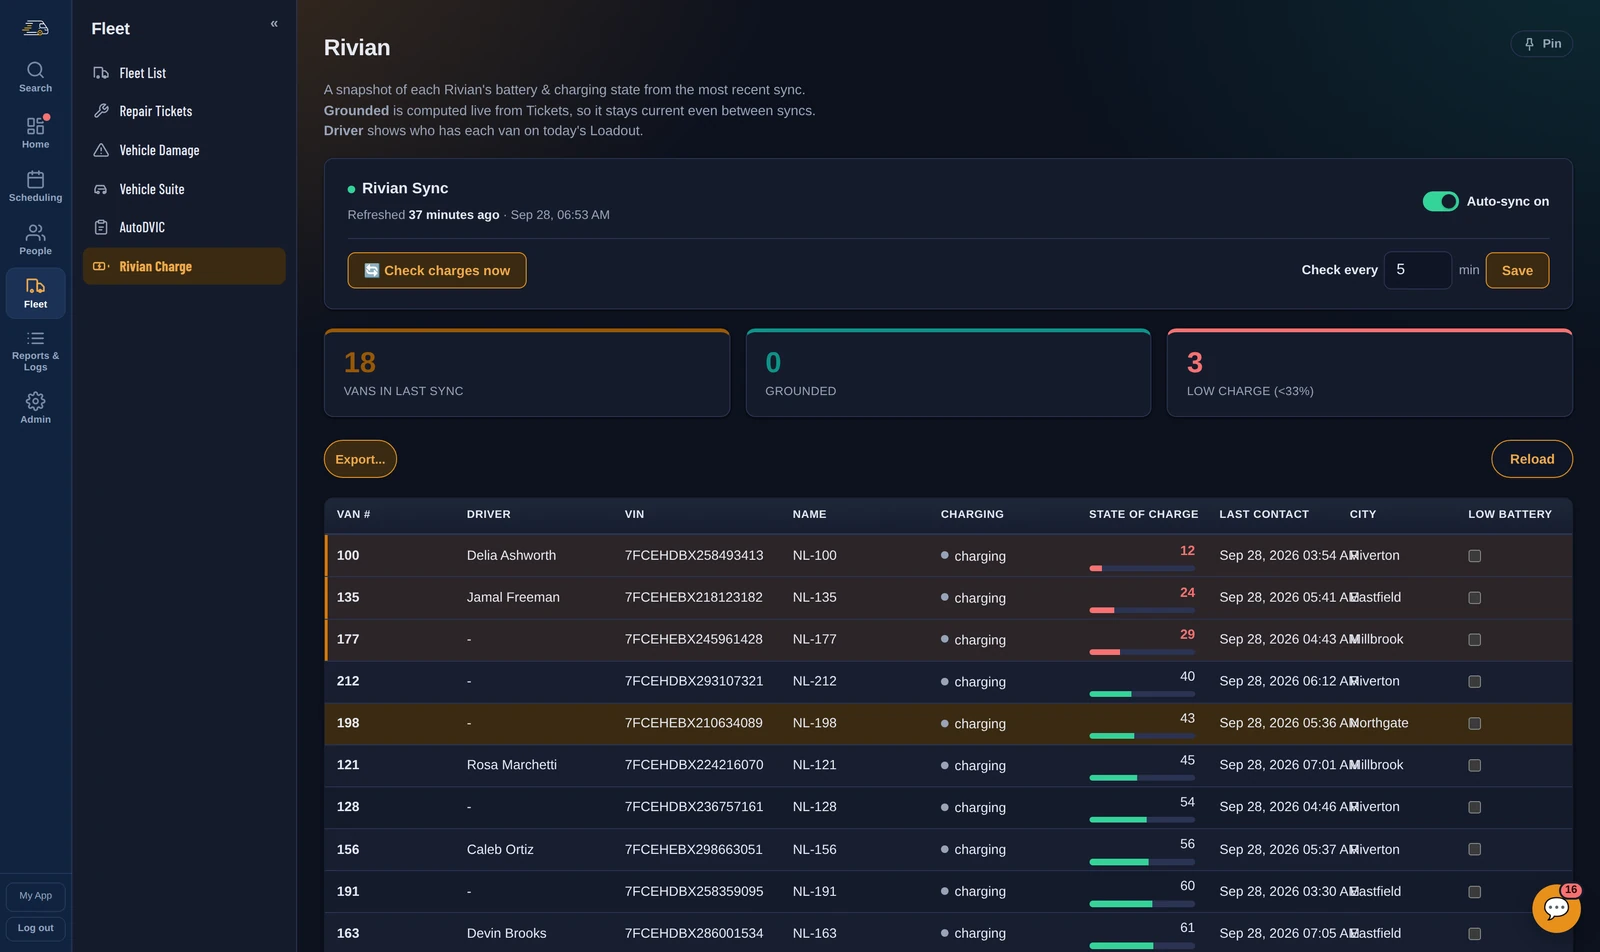Open AutoDVIC page
1600x952 pixels.
coord(184,227)
